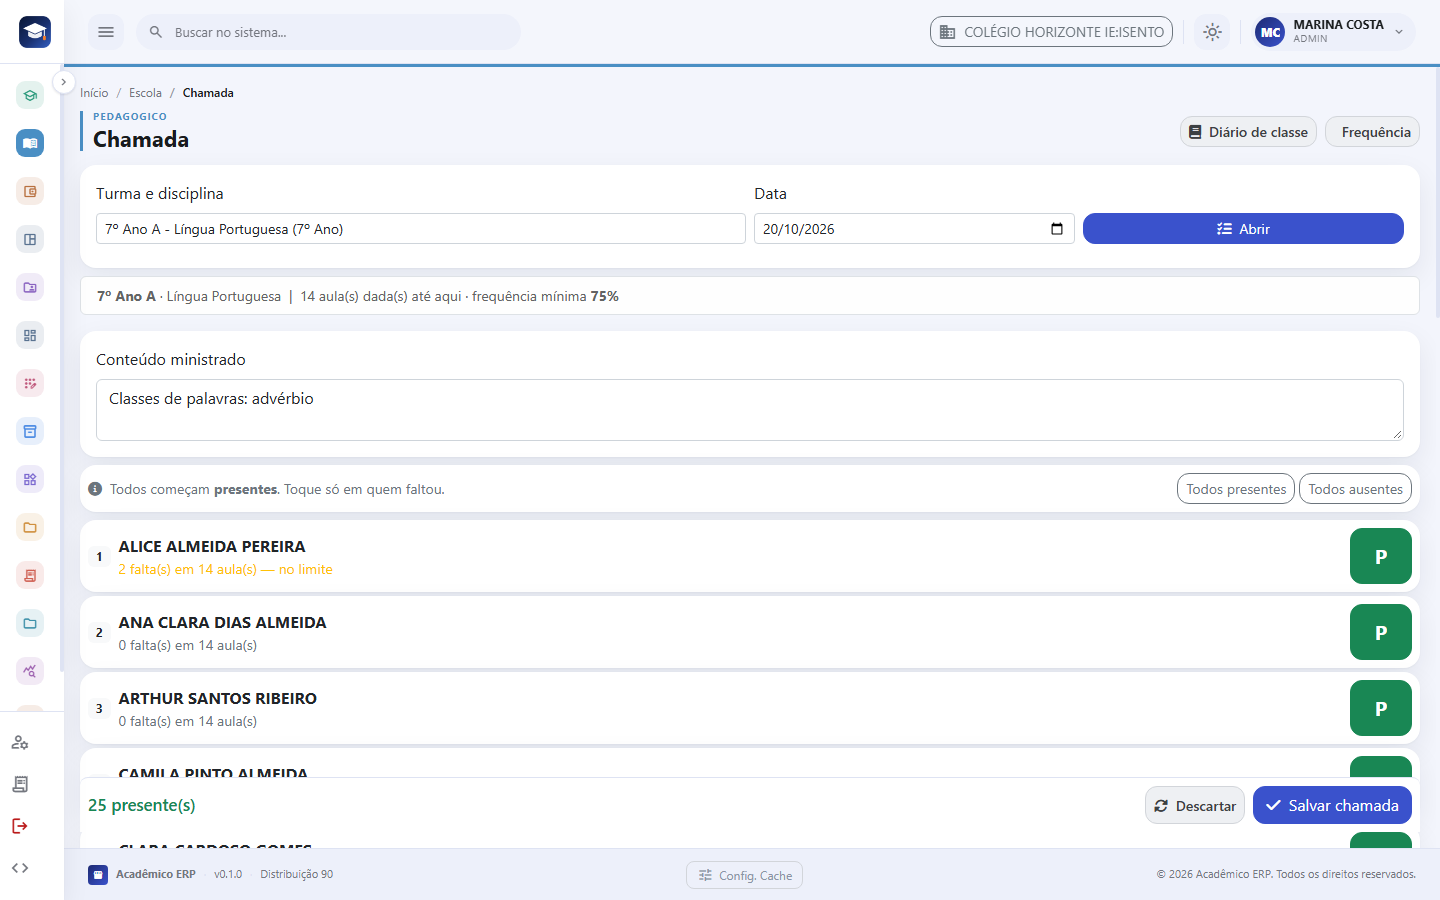Open the Turma e disciplina selector
The image size is (1440, 900).
pos(421,229)
